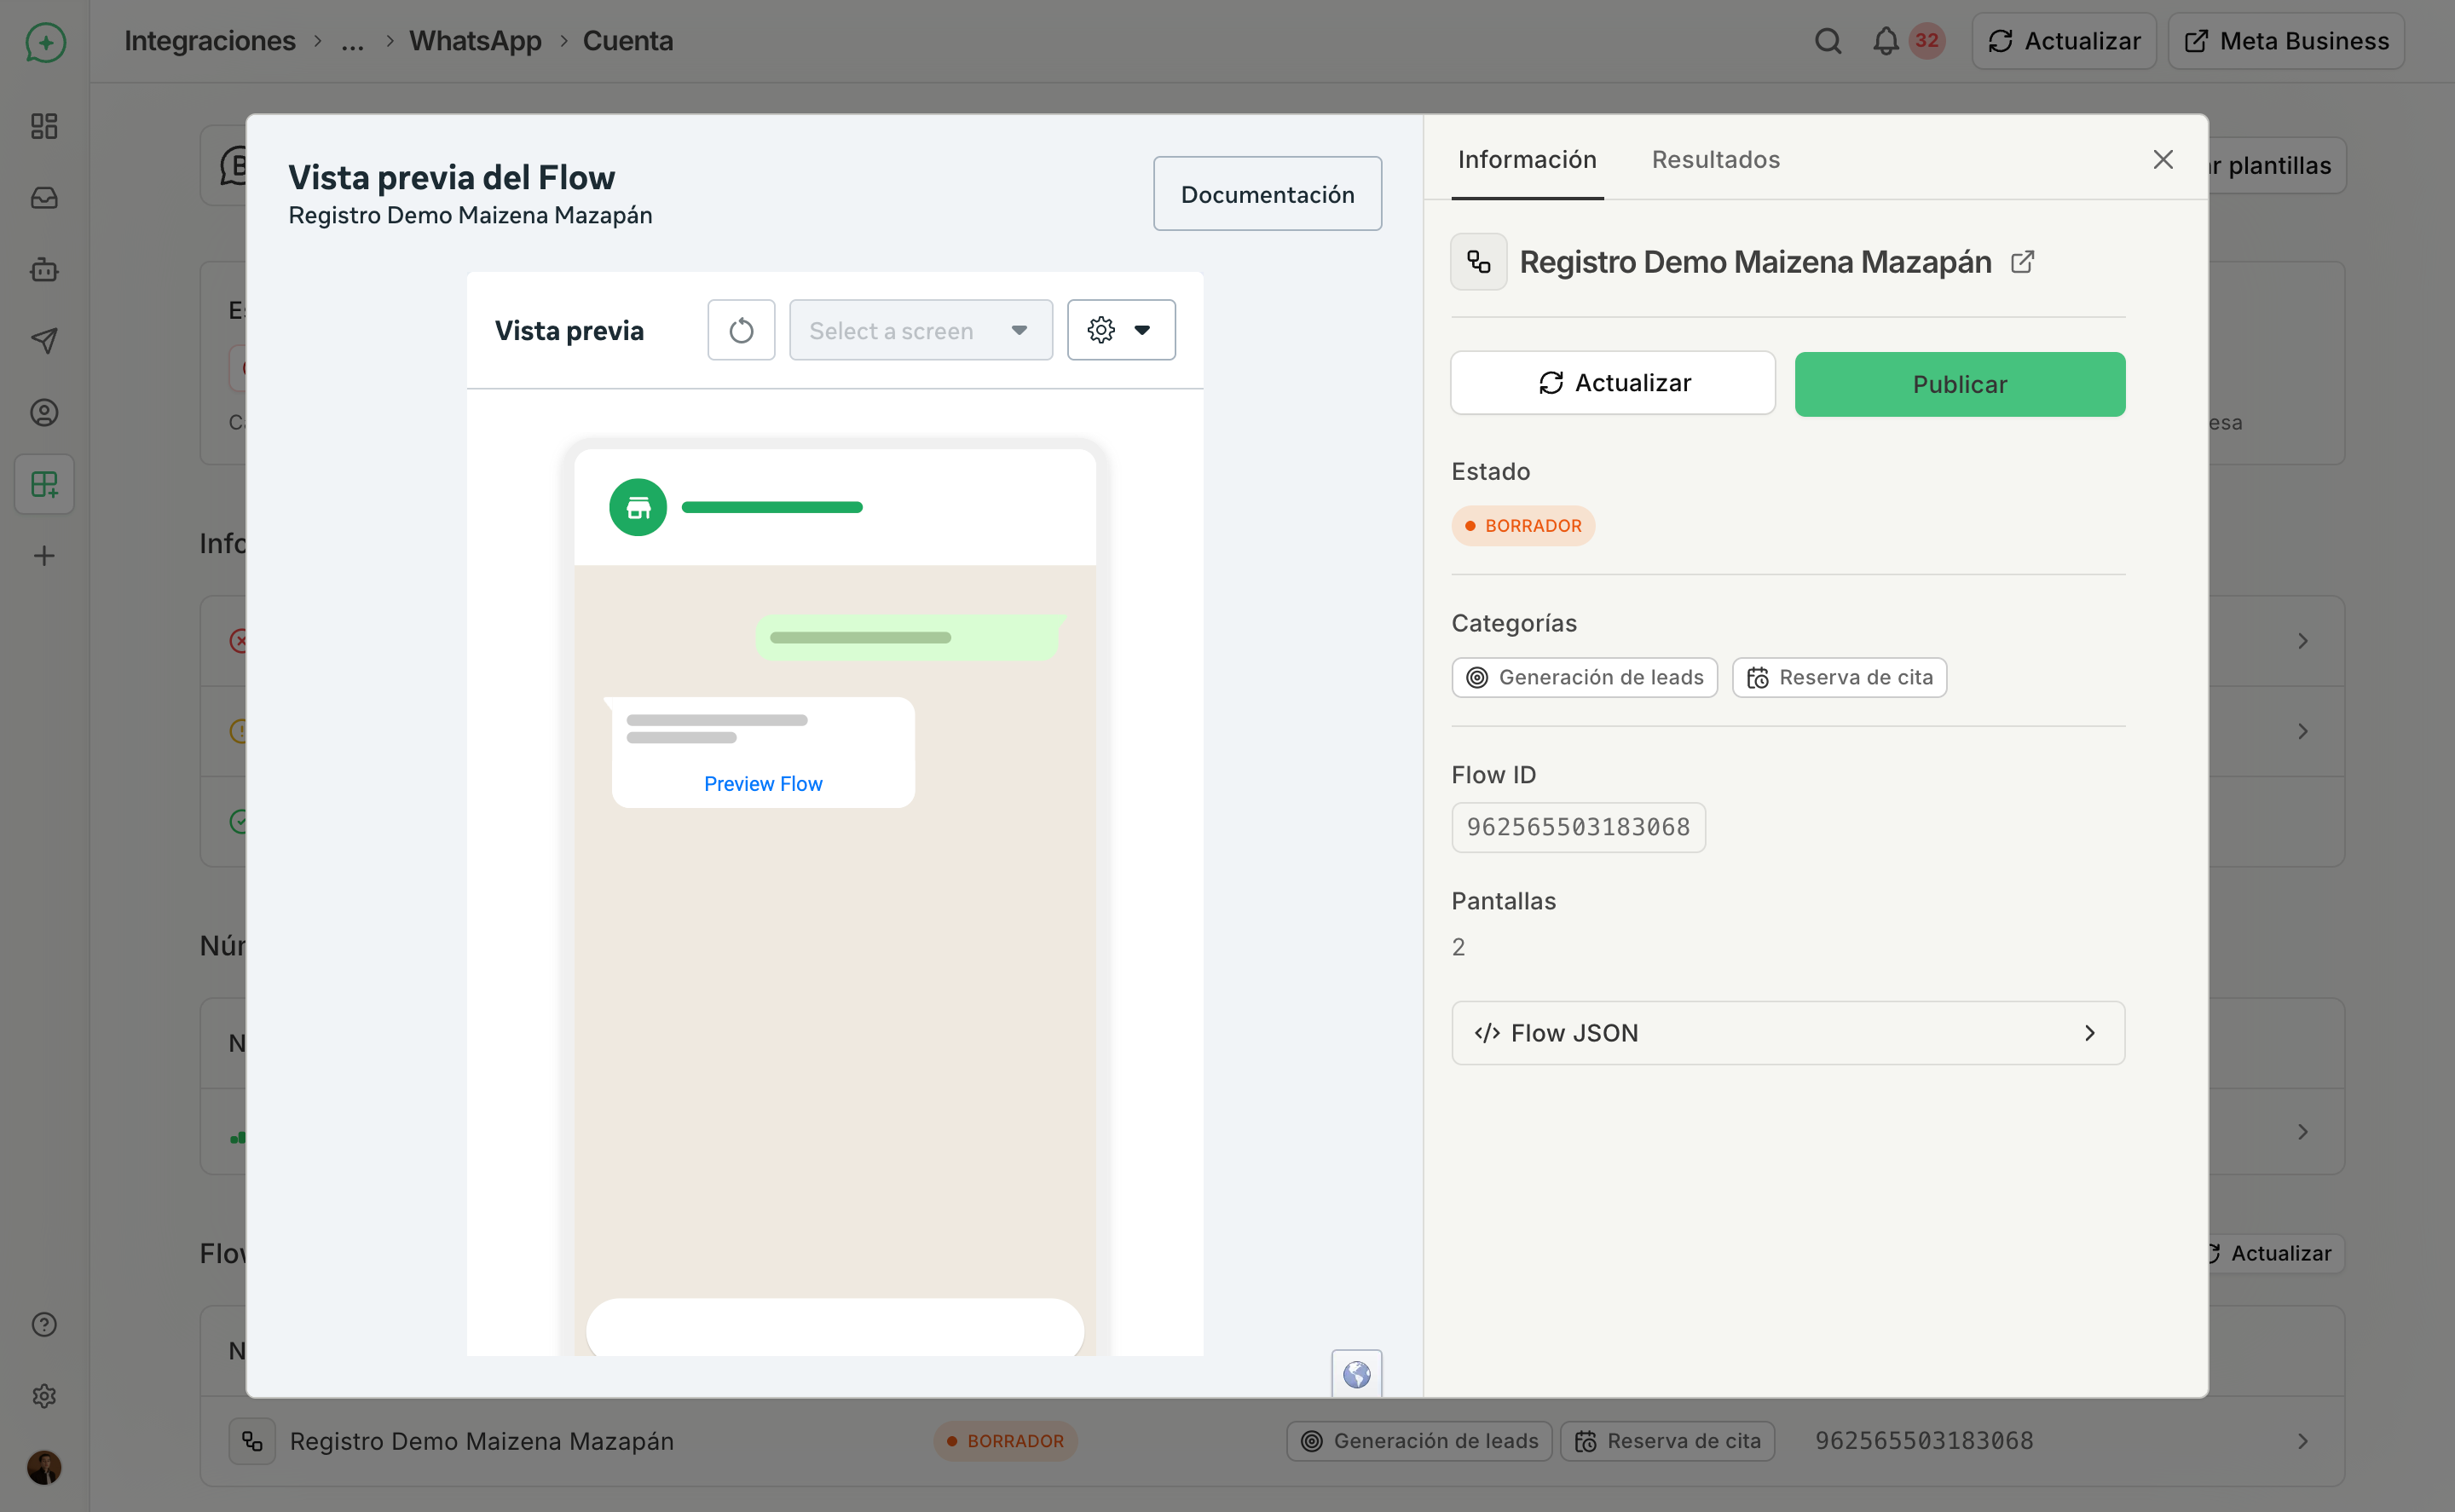Open the dashboard grid icon in sidebar
This screenshot has height=1512, width=2455.
coord(44,126)
